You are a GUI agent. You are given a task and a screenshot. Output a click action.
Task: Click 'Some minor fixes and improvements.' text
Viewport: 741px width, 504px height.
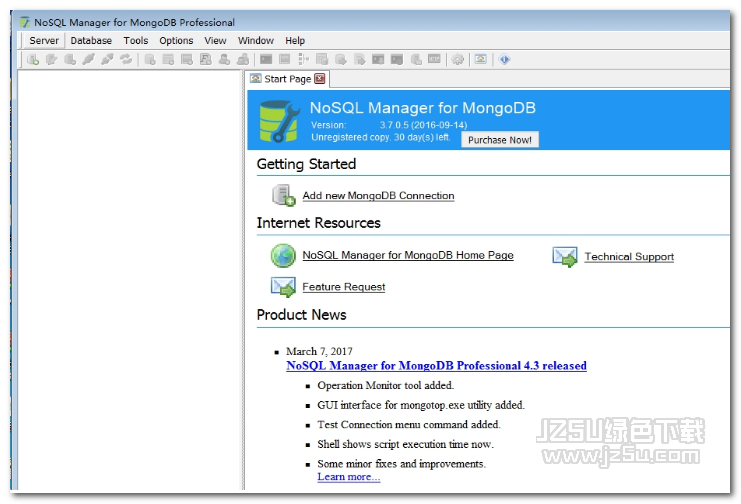(402, 464)
